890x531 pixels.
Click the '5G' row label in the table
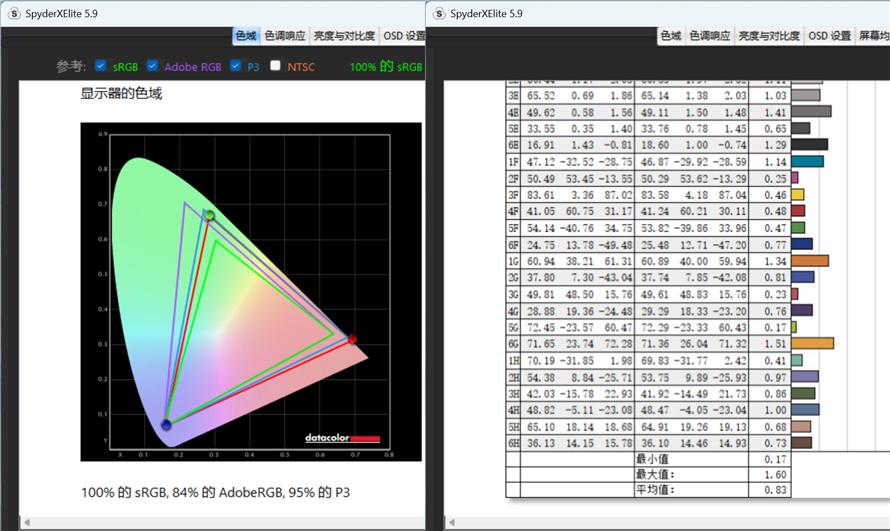pos(513,328)
